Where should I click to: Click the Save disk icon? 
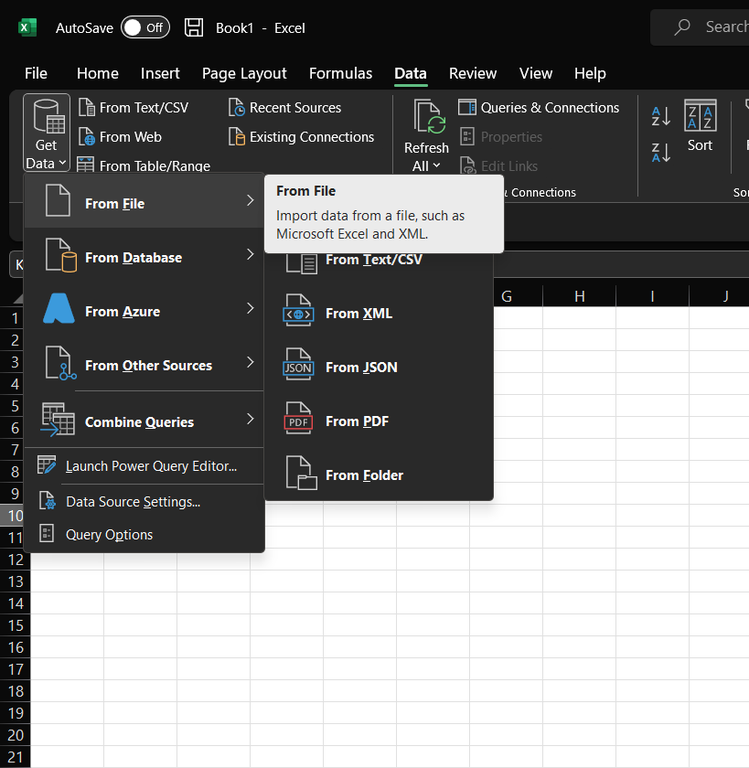click(194, 28)
